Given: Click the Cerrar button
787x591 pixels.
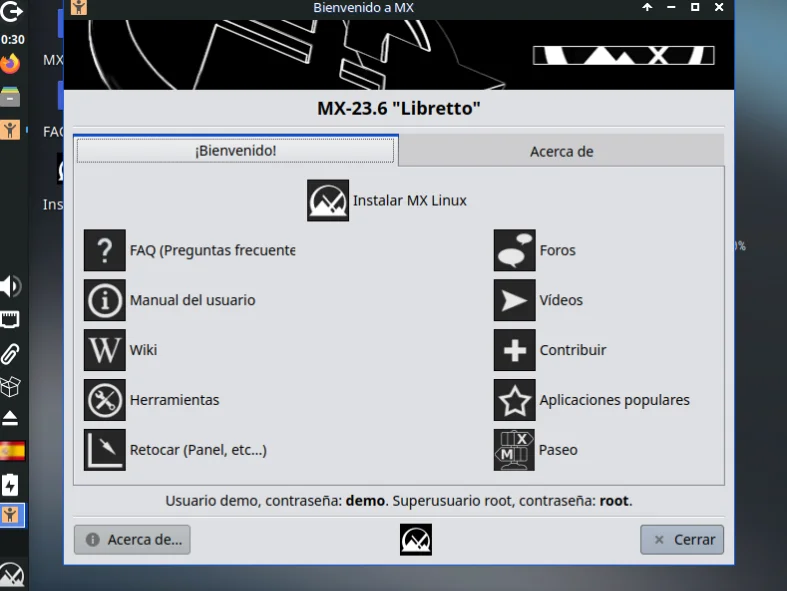Looking at the screenshot, I should click(682, 539).
